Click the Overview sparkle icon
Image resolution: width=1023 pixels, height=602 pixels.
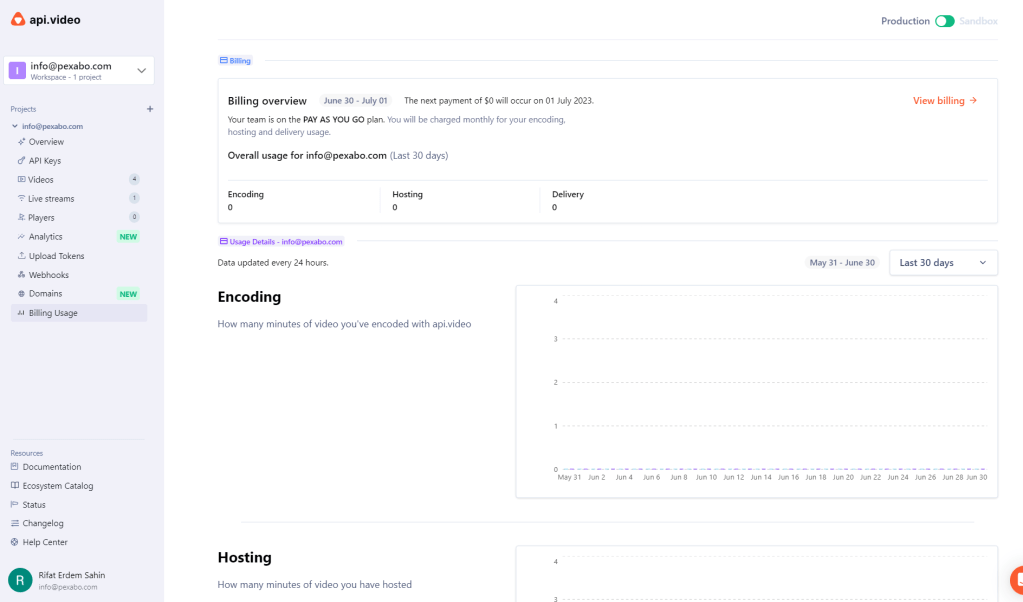(x=22, y=142)
